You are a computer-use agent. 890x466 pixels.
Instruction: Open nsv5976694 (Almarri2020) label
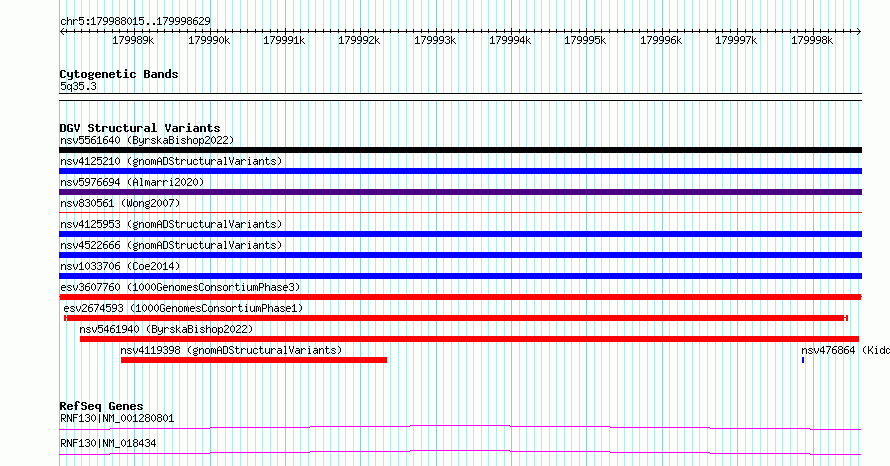pyautogui.click(x=132, y=182)
